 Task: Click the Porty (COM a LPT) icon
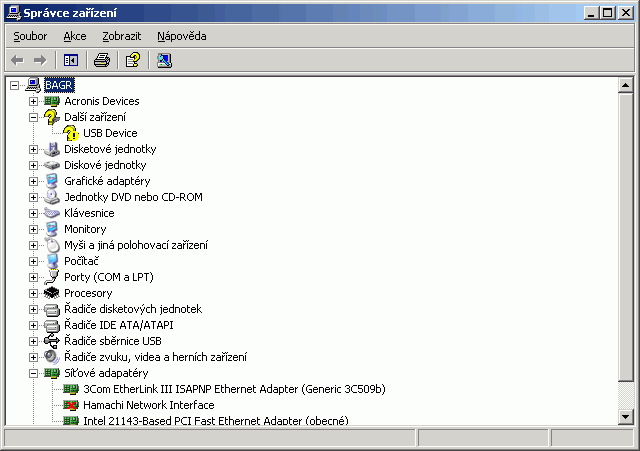pyautogui.click(x=52, y=277)
